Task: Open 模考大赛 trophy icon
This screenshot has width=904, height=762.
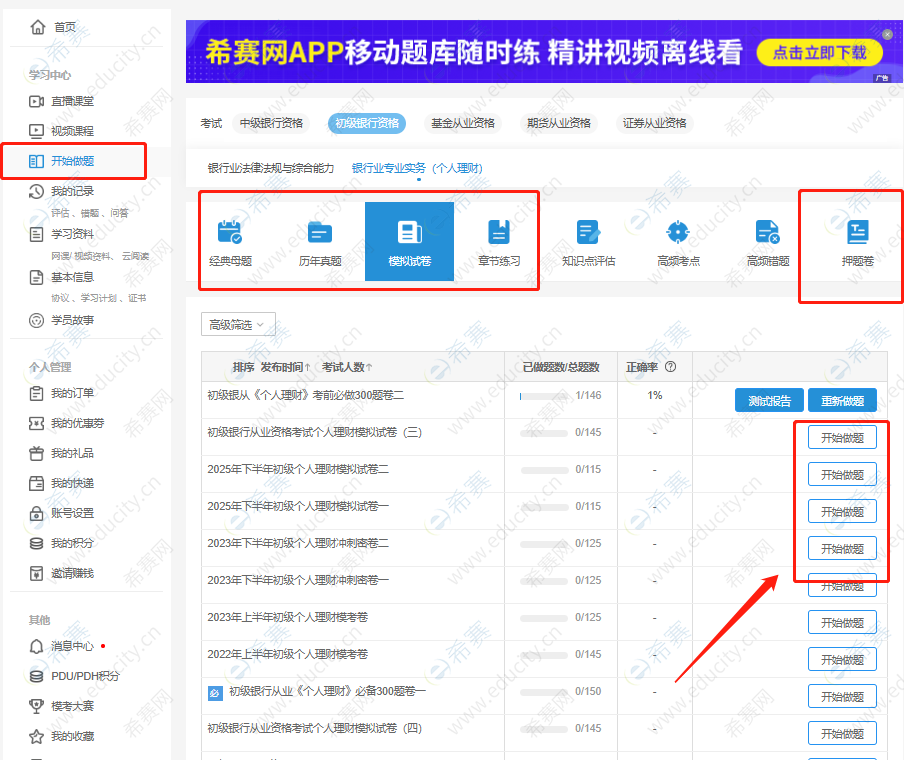Action: pyautogui.click(x=36, y=707)
